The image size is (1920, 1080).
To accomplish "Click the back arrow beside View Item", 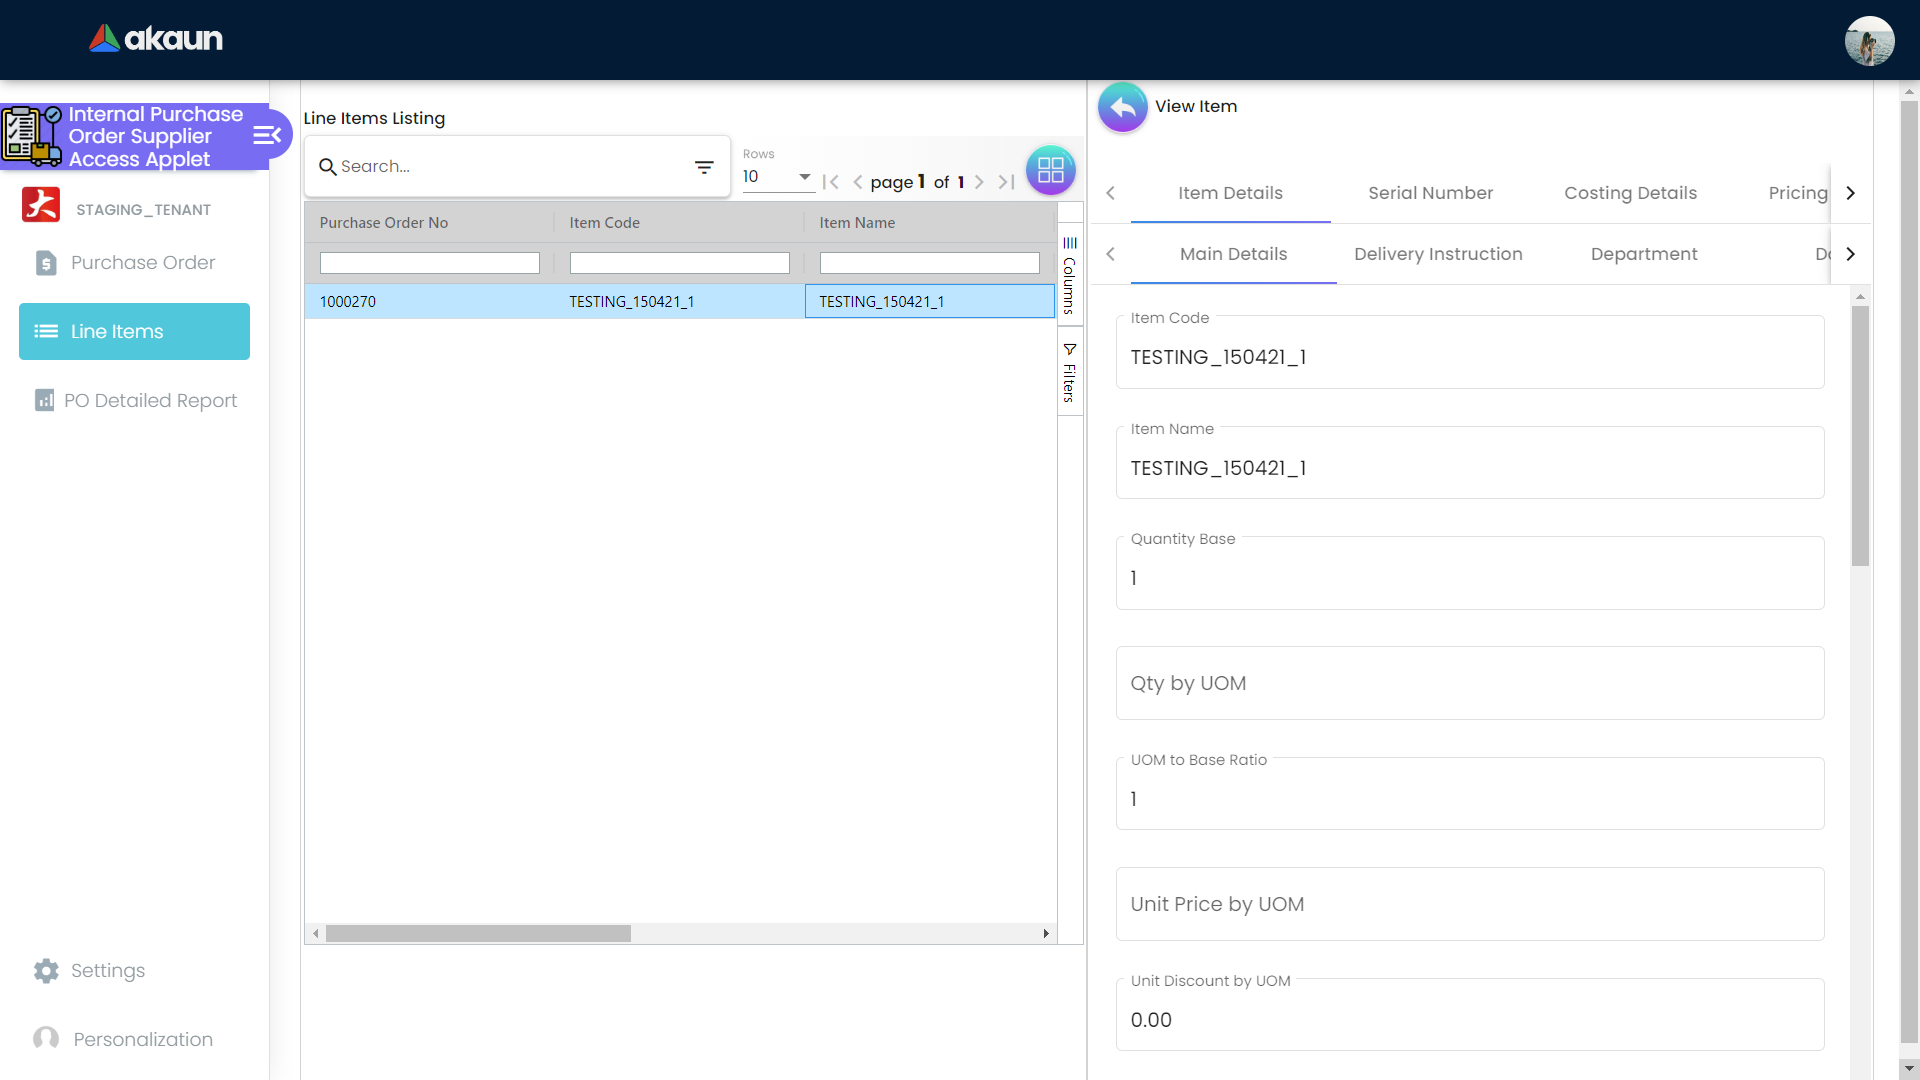I will [1122, 107].
